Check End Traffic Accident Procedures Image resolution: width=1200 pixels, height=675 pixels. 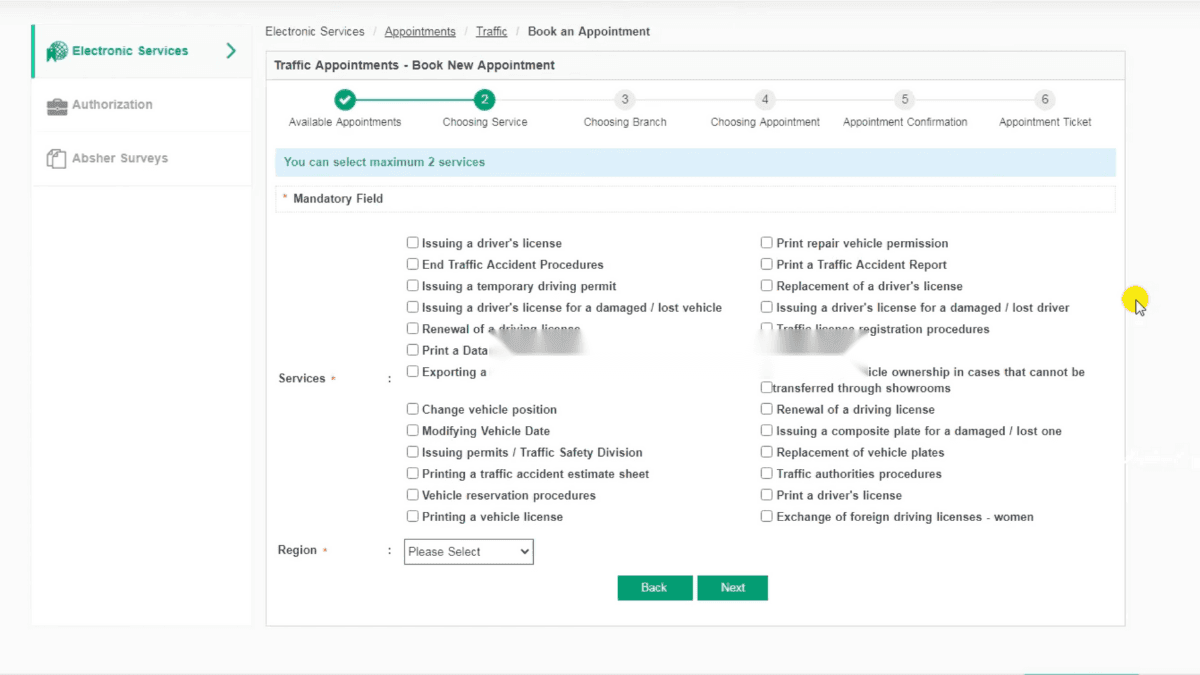coord(413,265)
